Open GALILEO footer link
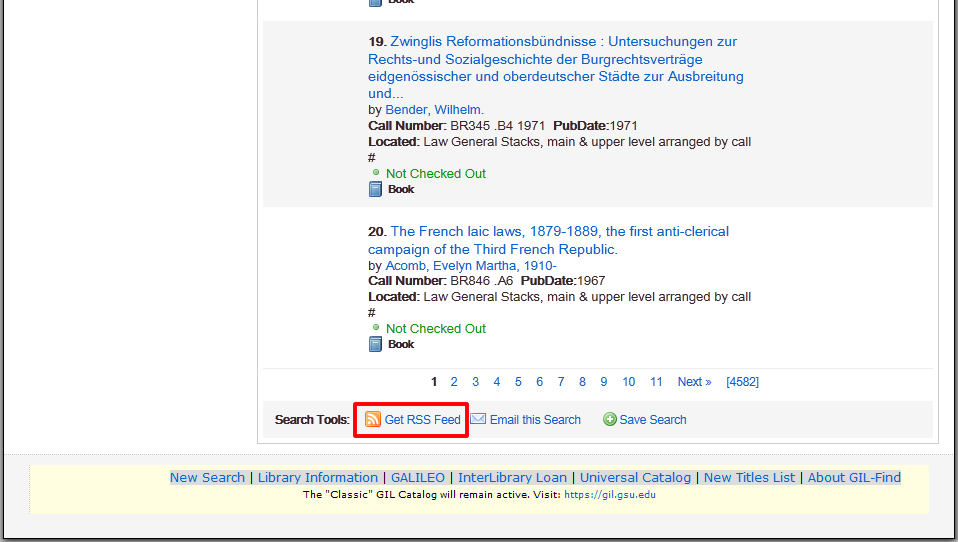 pyautogui.click(x=418, y=478)
